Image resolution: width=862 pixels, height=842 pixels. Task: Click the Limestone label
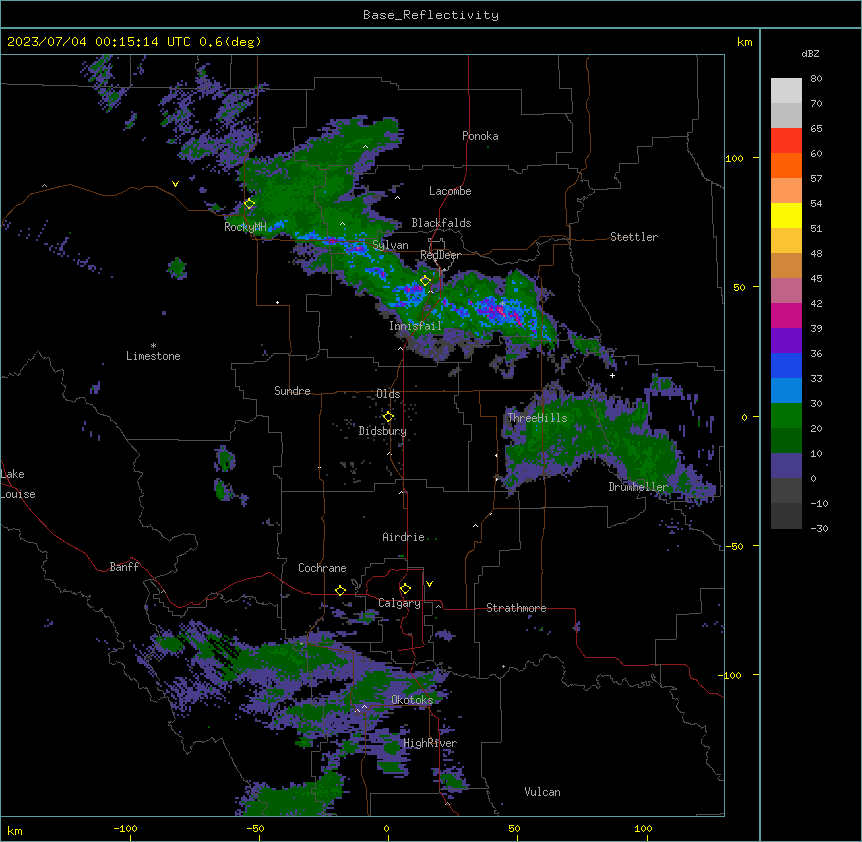tap(153, 356)
